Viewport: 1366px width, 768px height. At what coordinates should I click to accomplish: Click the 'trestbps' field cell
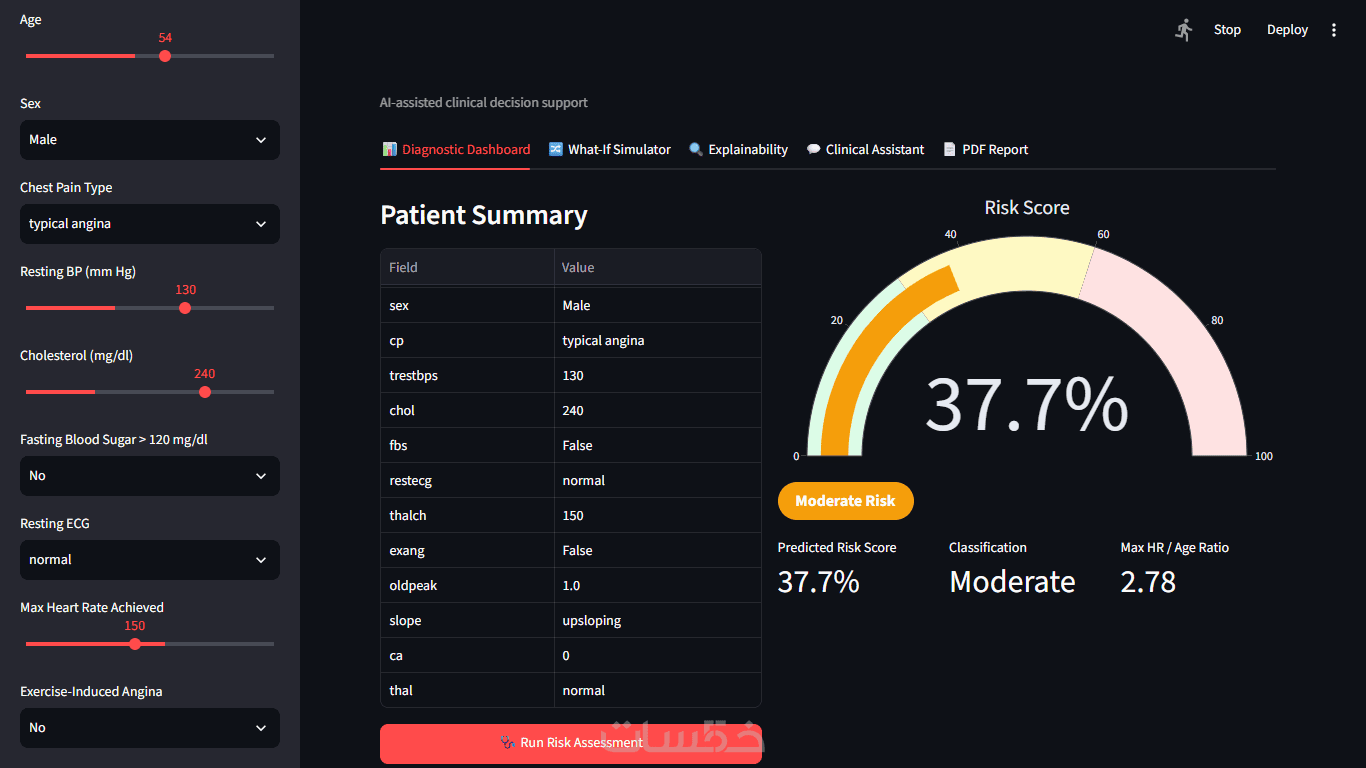pyautogui.click(x=467, y=376)
